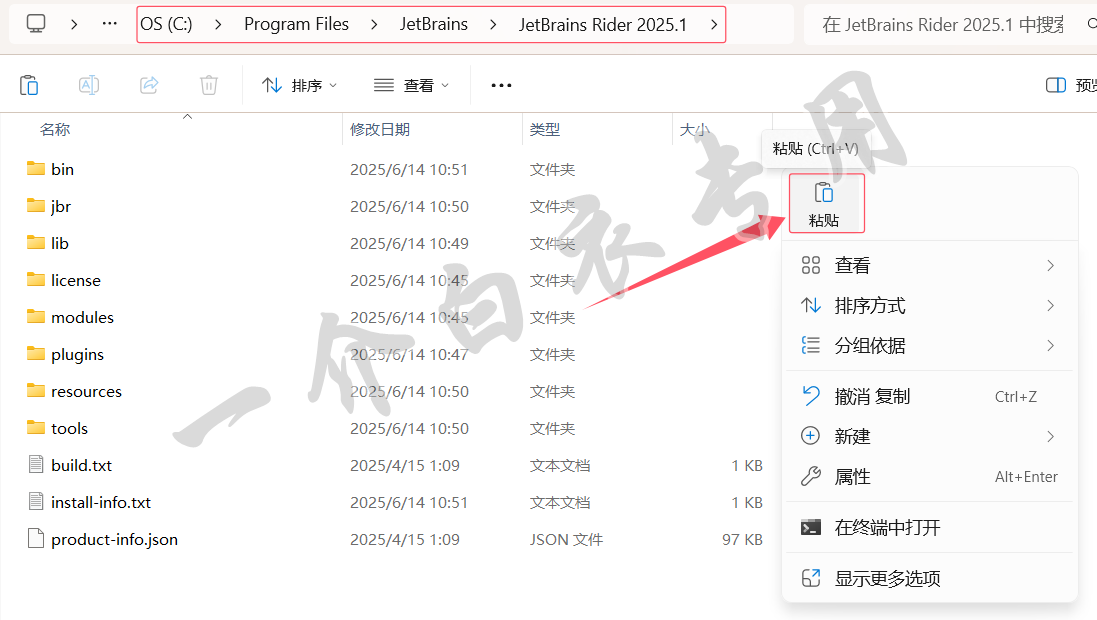Sort by 类型 column header
Screen dimensions: 1097x620
[x=545, y=129]
